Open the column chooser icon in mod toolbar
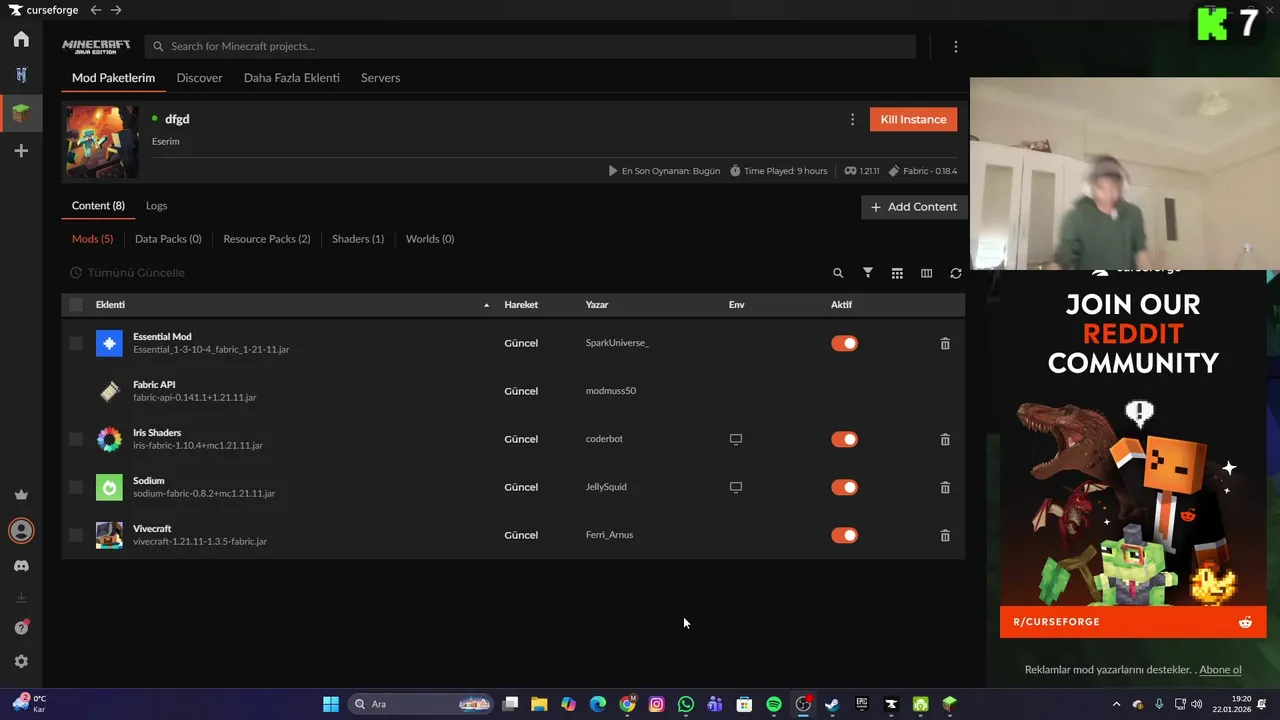The image size is (1280, 720). 926,273
